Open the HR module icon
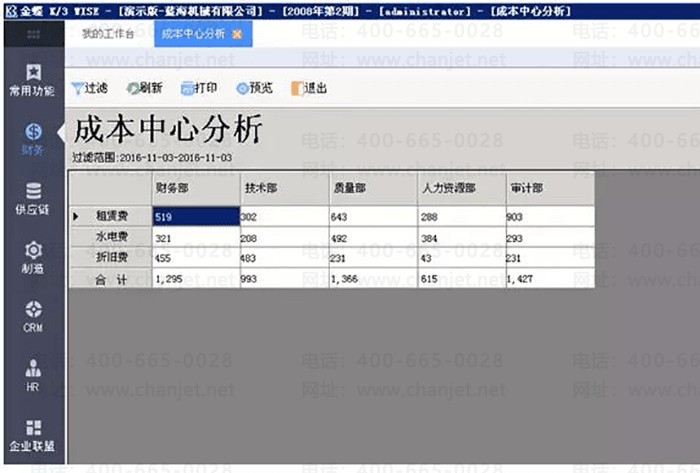This screenshot has height=473, width=700. pos(33,375)
